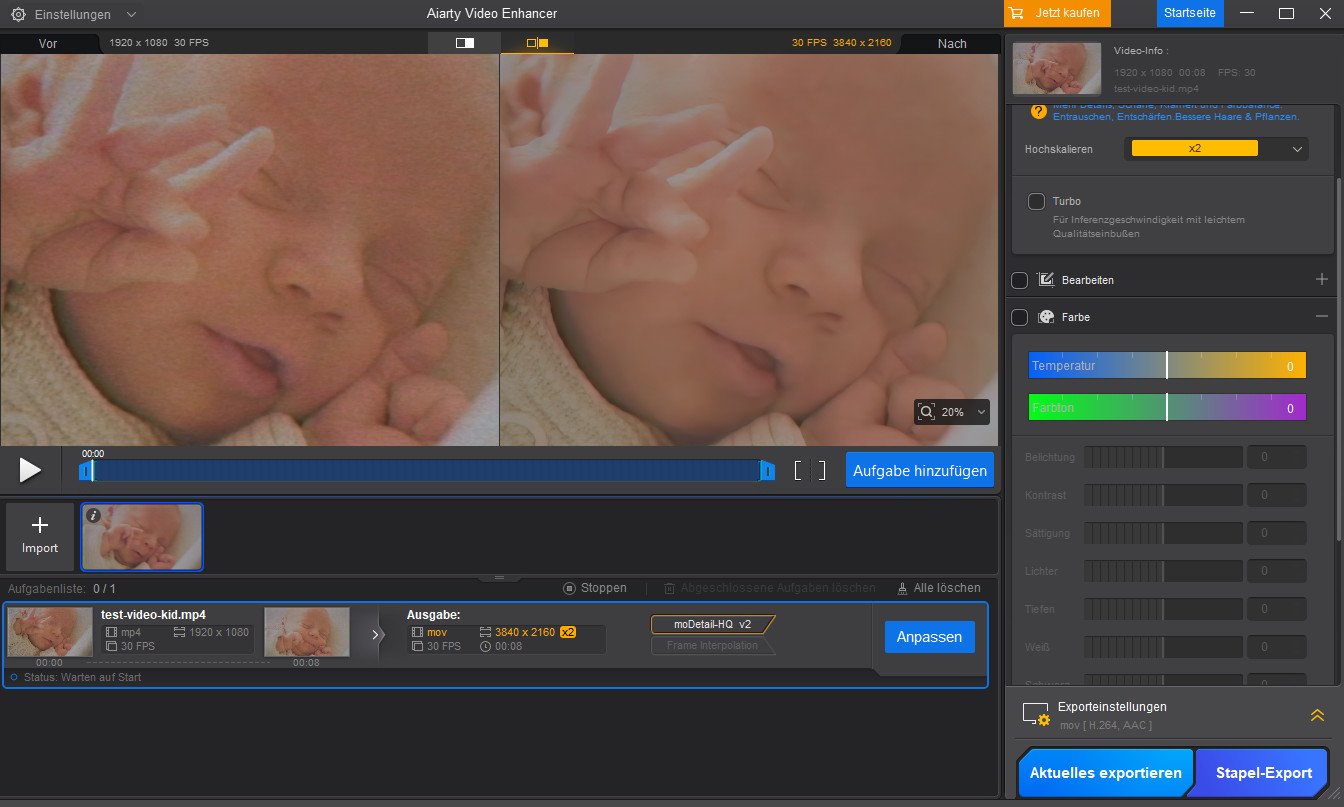Click Status: Warten auf Start text
The image size is (1344, 807).
(x=83, y=677)
